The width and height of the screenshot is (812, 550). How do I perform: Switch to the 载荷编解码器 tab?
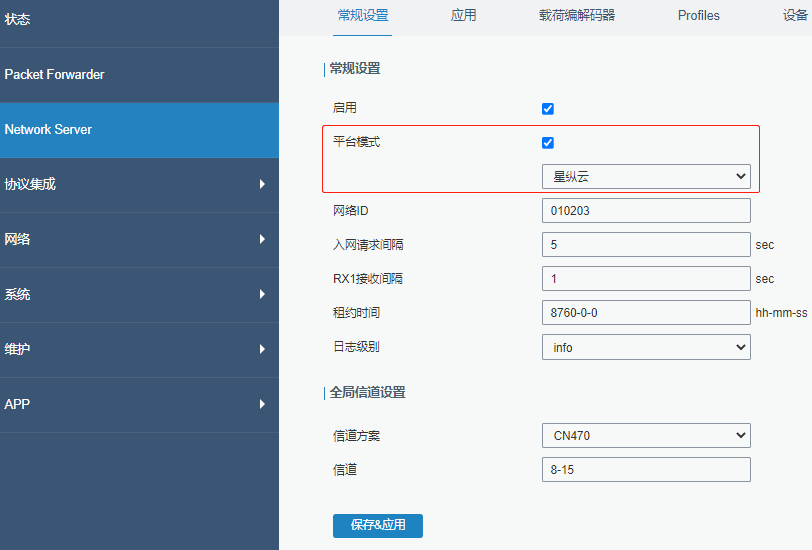point(577,16)
